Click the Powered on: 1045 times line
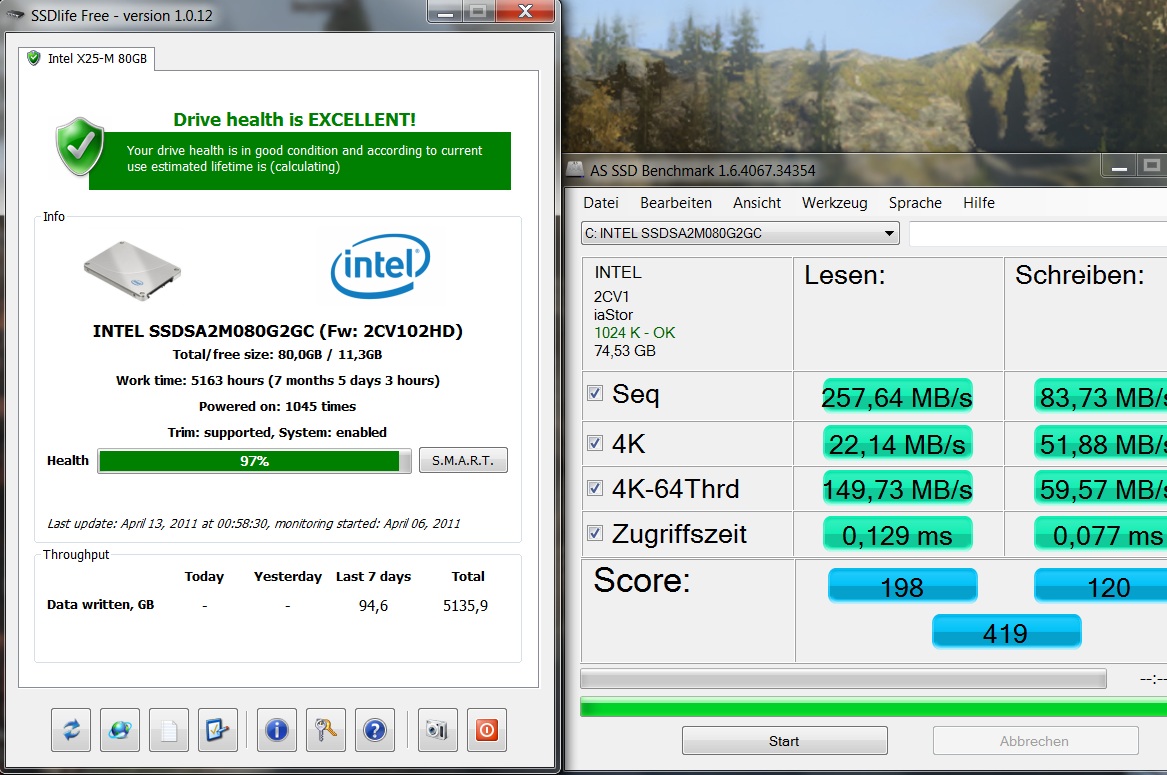 pos(278,406)
